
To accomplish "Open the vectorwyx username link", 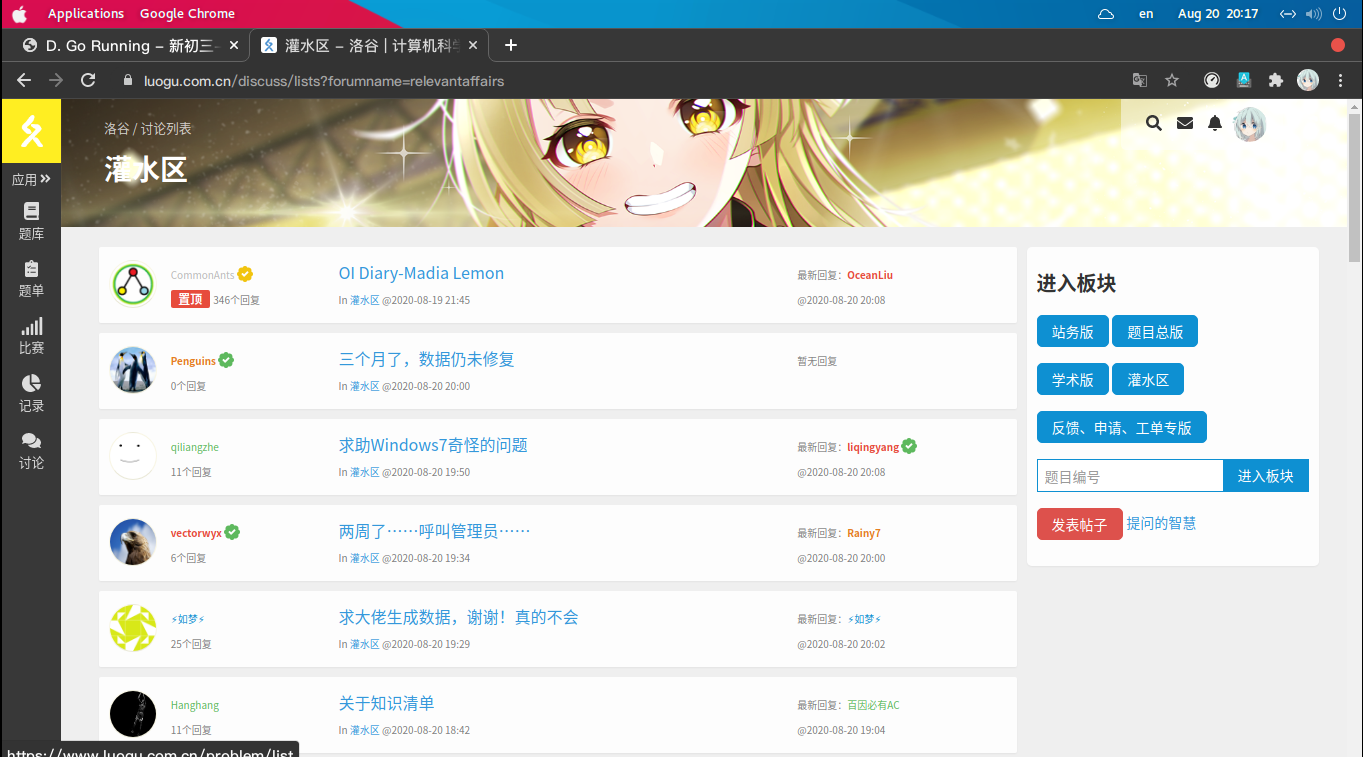I will coord(196,533).
